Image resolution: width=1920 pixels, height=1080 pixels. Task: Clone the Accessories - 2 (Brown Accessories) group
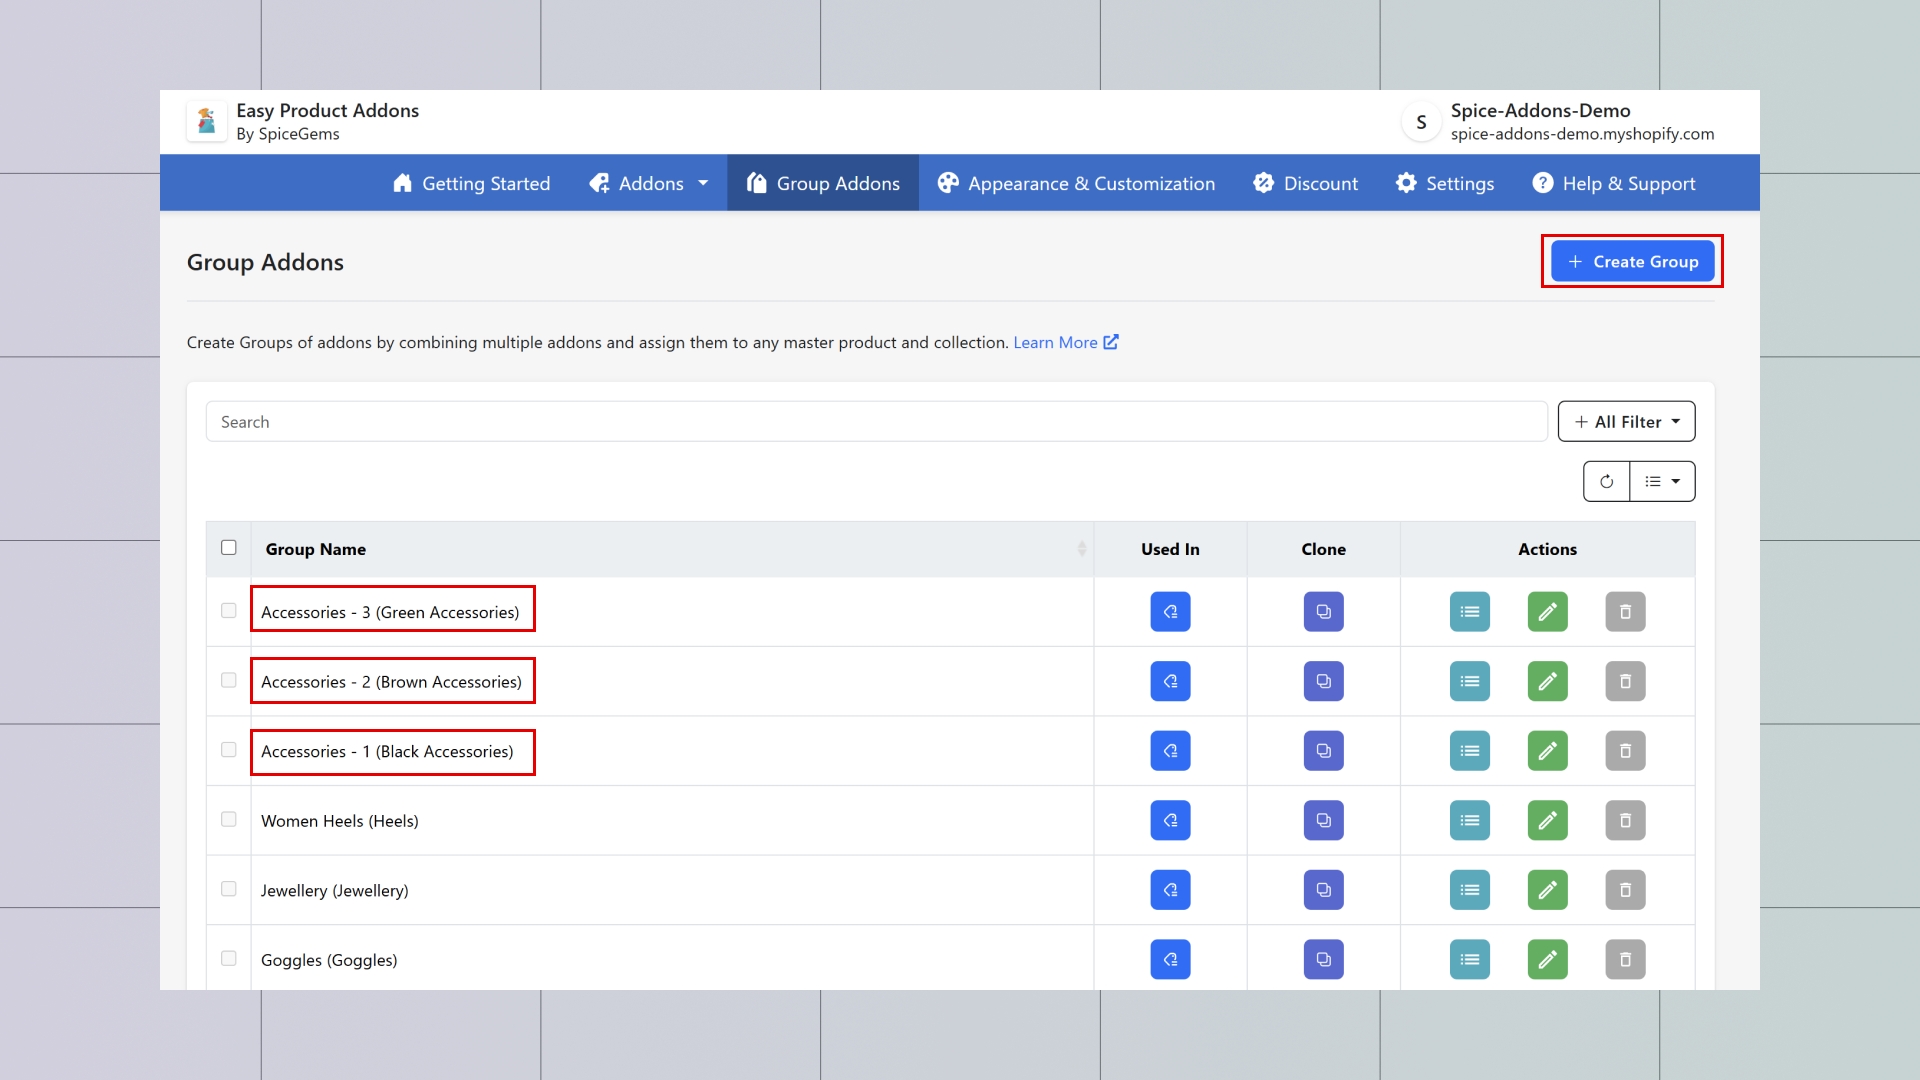click(x=1323, y=682)
